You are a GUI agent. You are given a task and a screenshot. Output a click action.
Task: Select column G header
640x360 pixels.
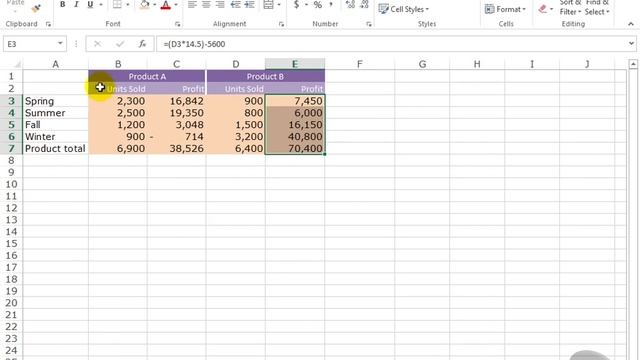(422, 64)
